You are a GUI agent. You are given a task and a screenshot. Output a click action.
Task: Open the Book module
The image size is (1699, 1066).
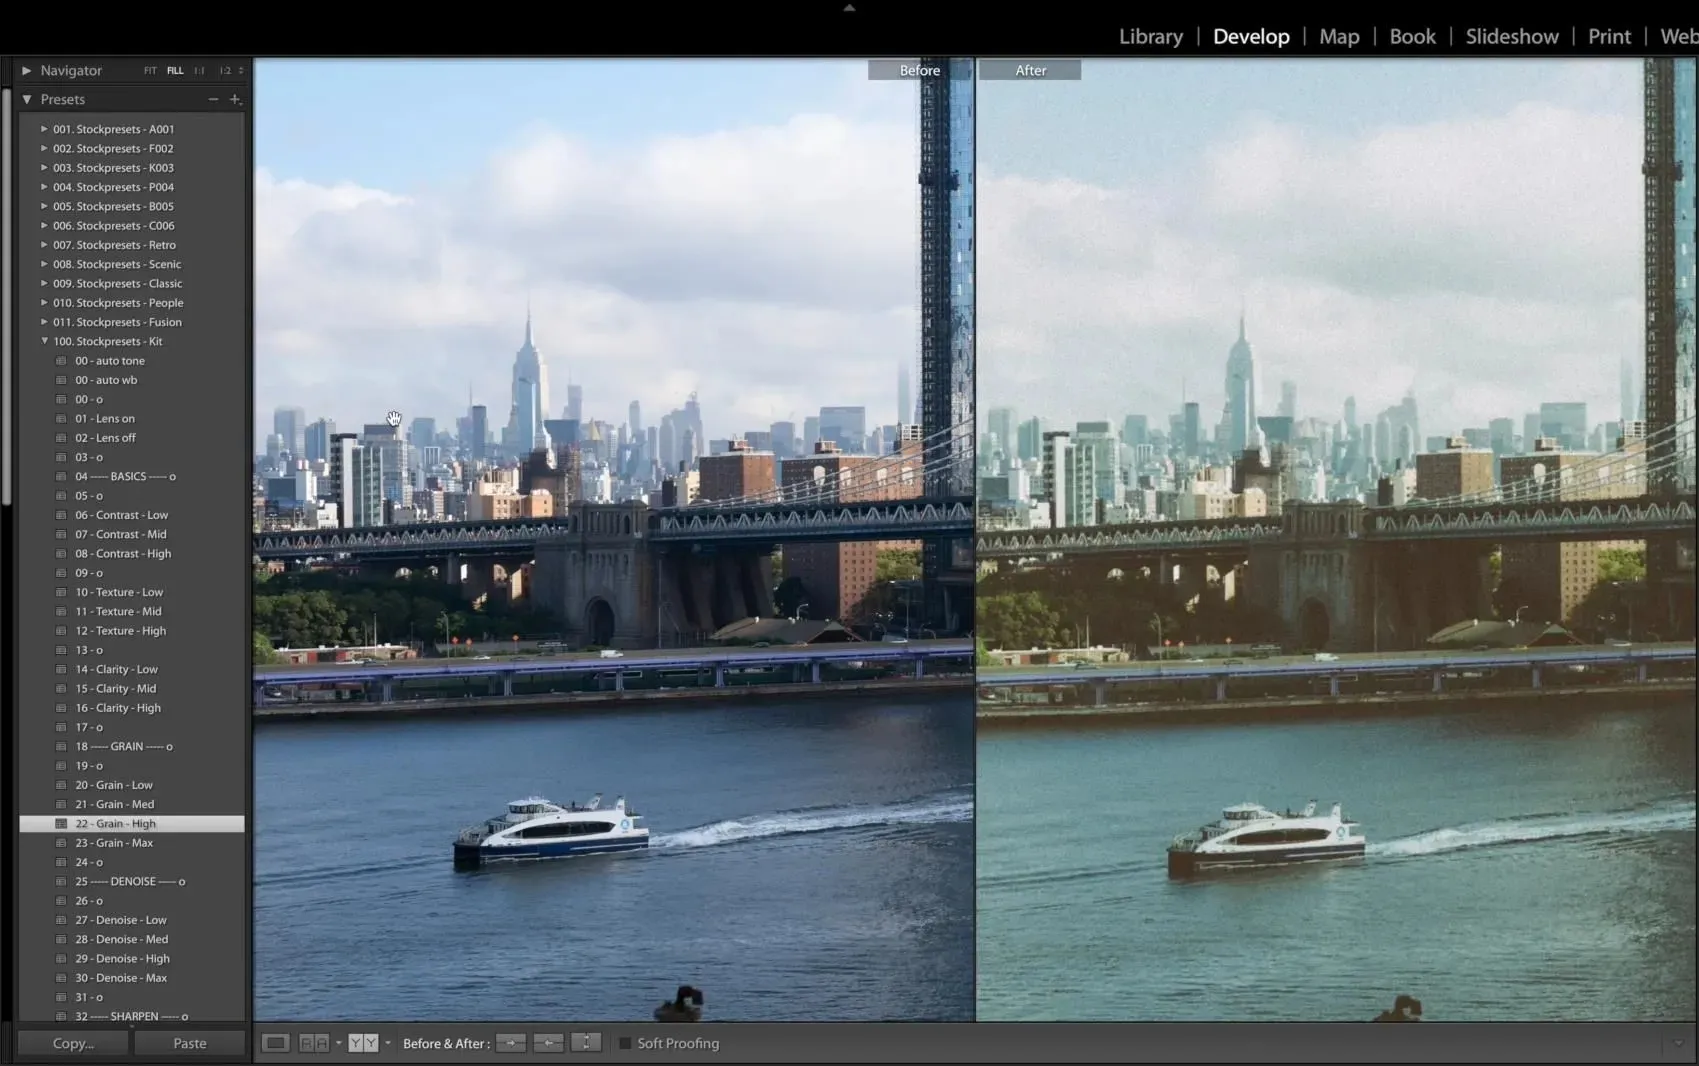[x=1412, y=37]
